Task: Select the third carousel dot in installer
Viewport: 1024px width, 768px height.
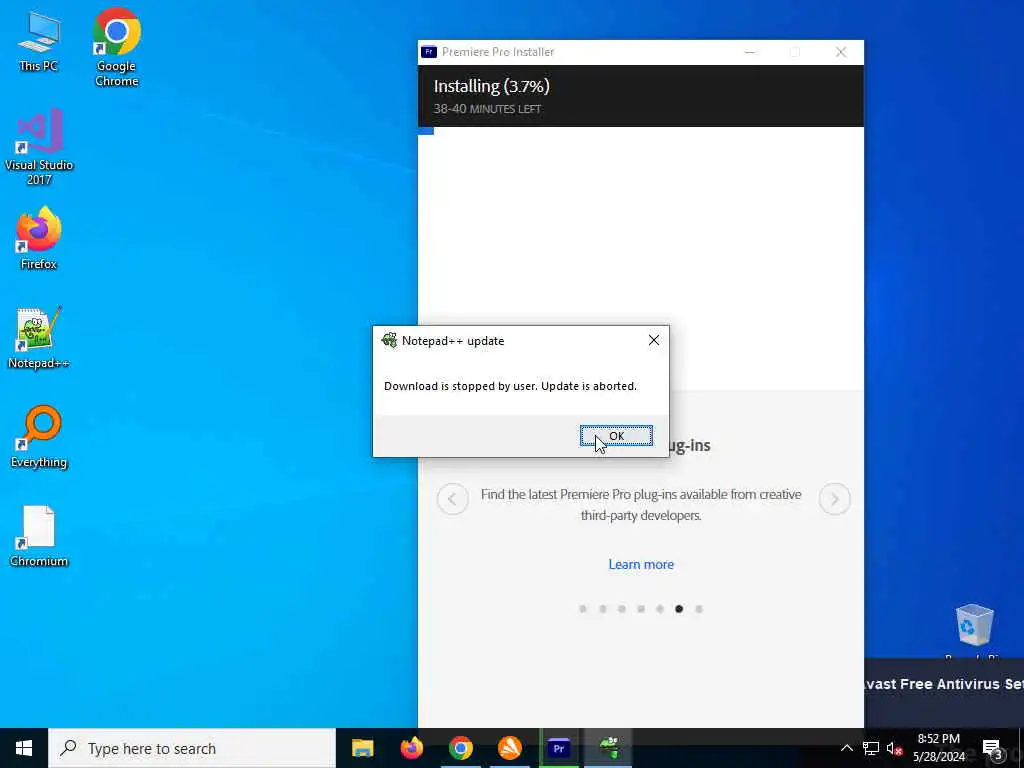Action: 622,609
